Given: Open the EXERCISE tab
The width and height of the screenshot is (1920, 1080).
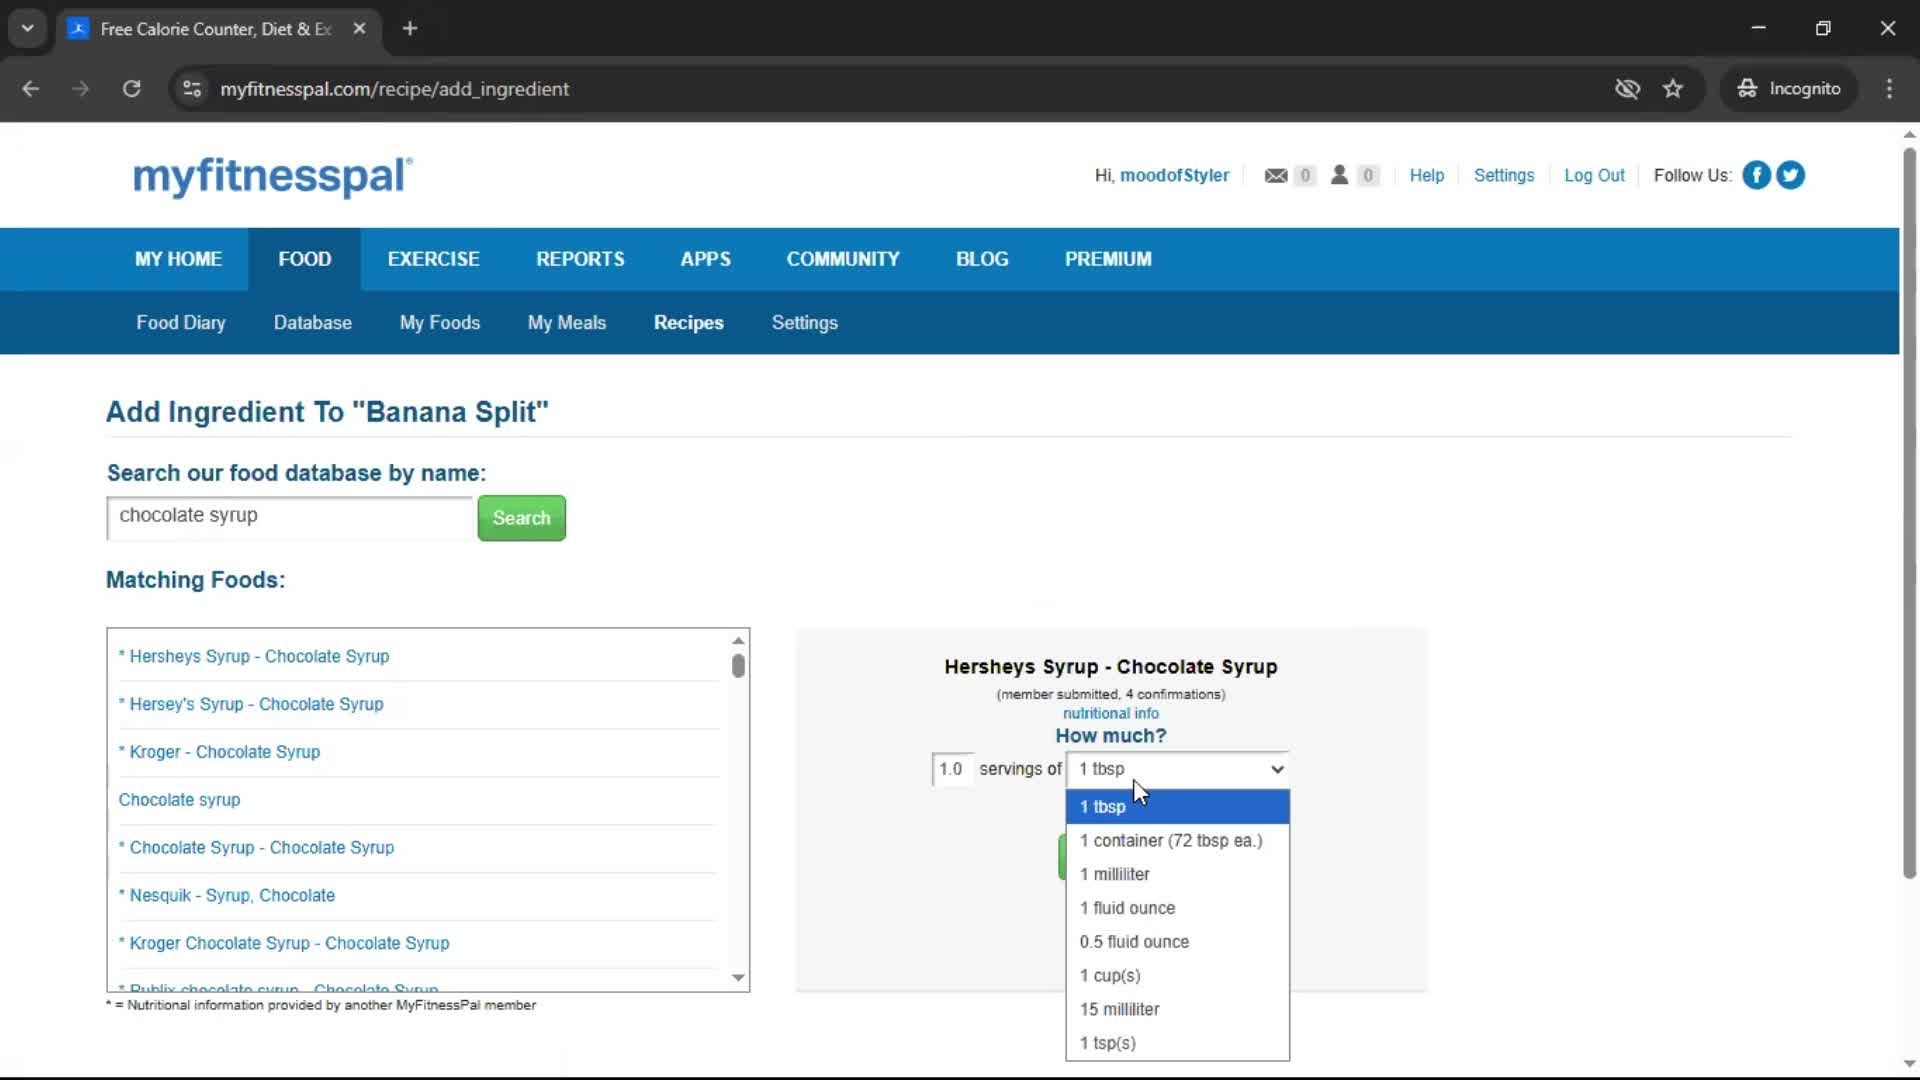Looking at the screenshot, I should (433, 260).
